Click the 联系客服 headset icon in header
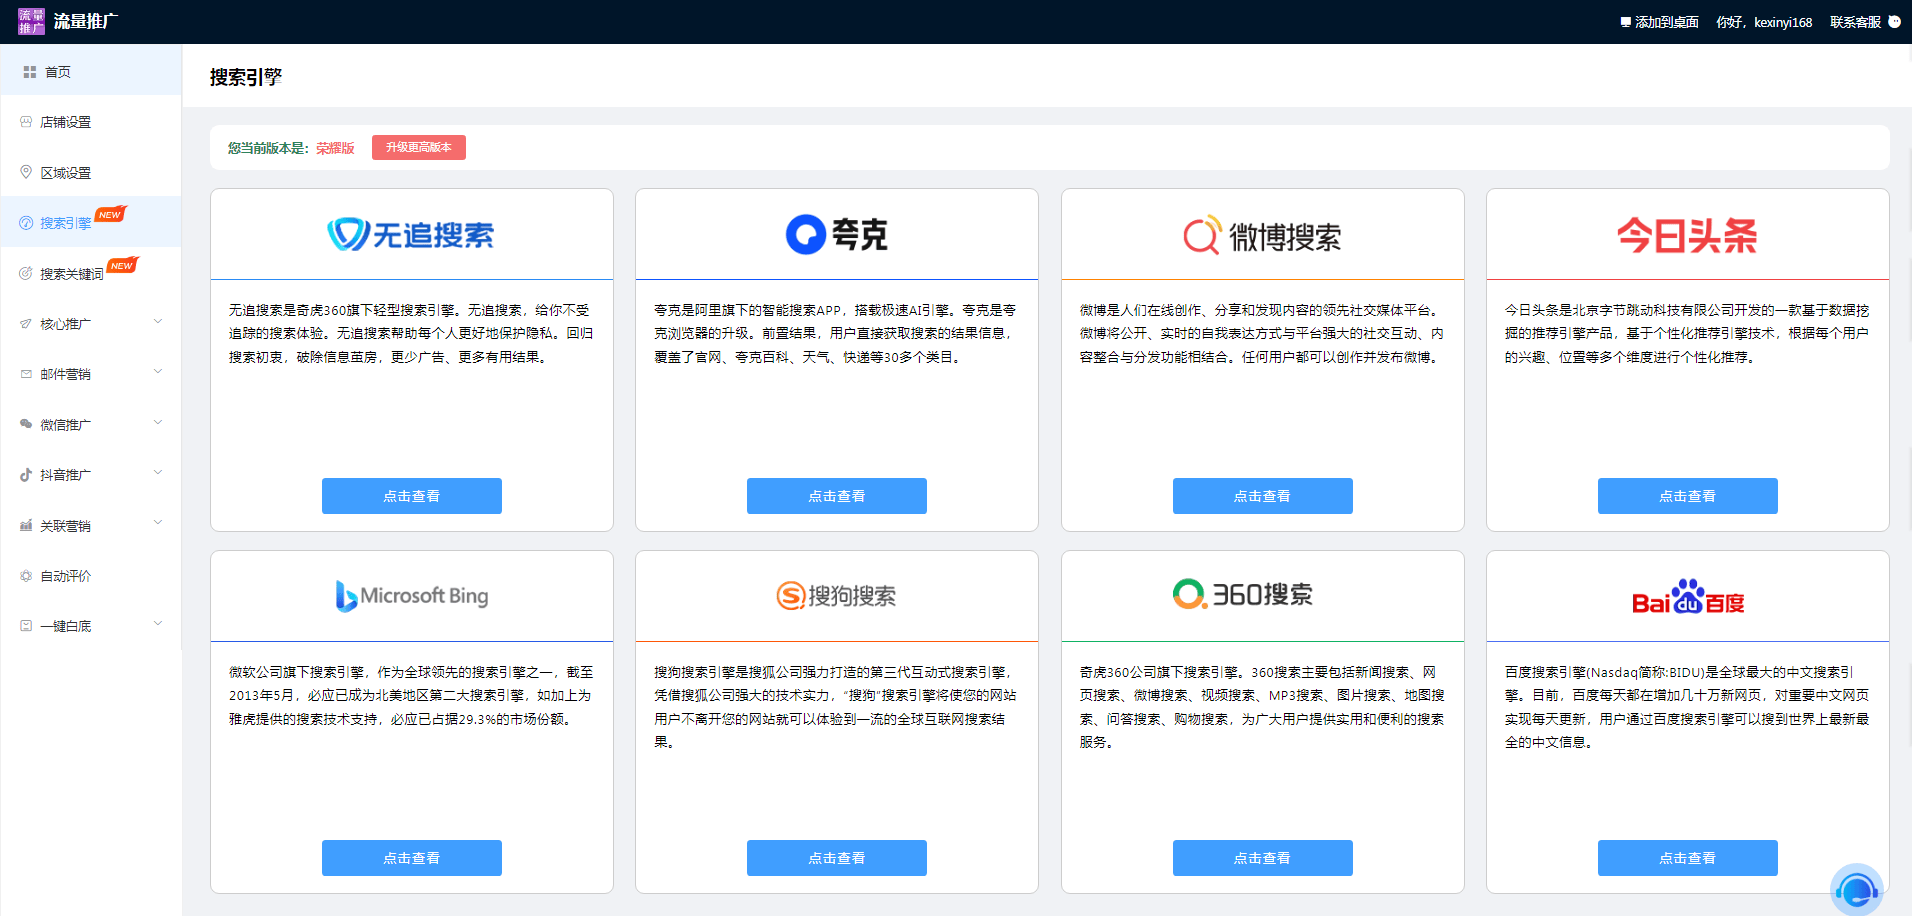This screenshot has height=916, width=1912. point(1894,22)
